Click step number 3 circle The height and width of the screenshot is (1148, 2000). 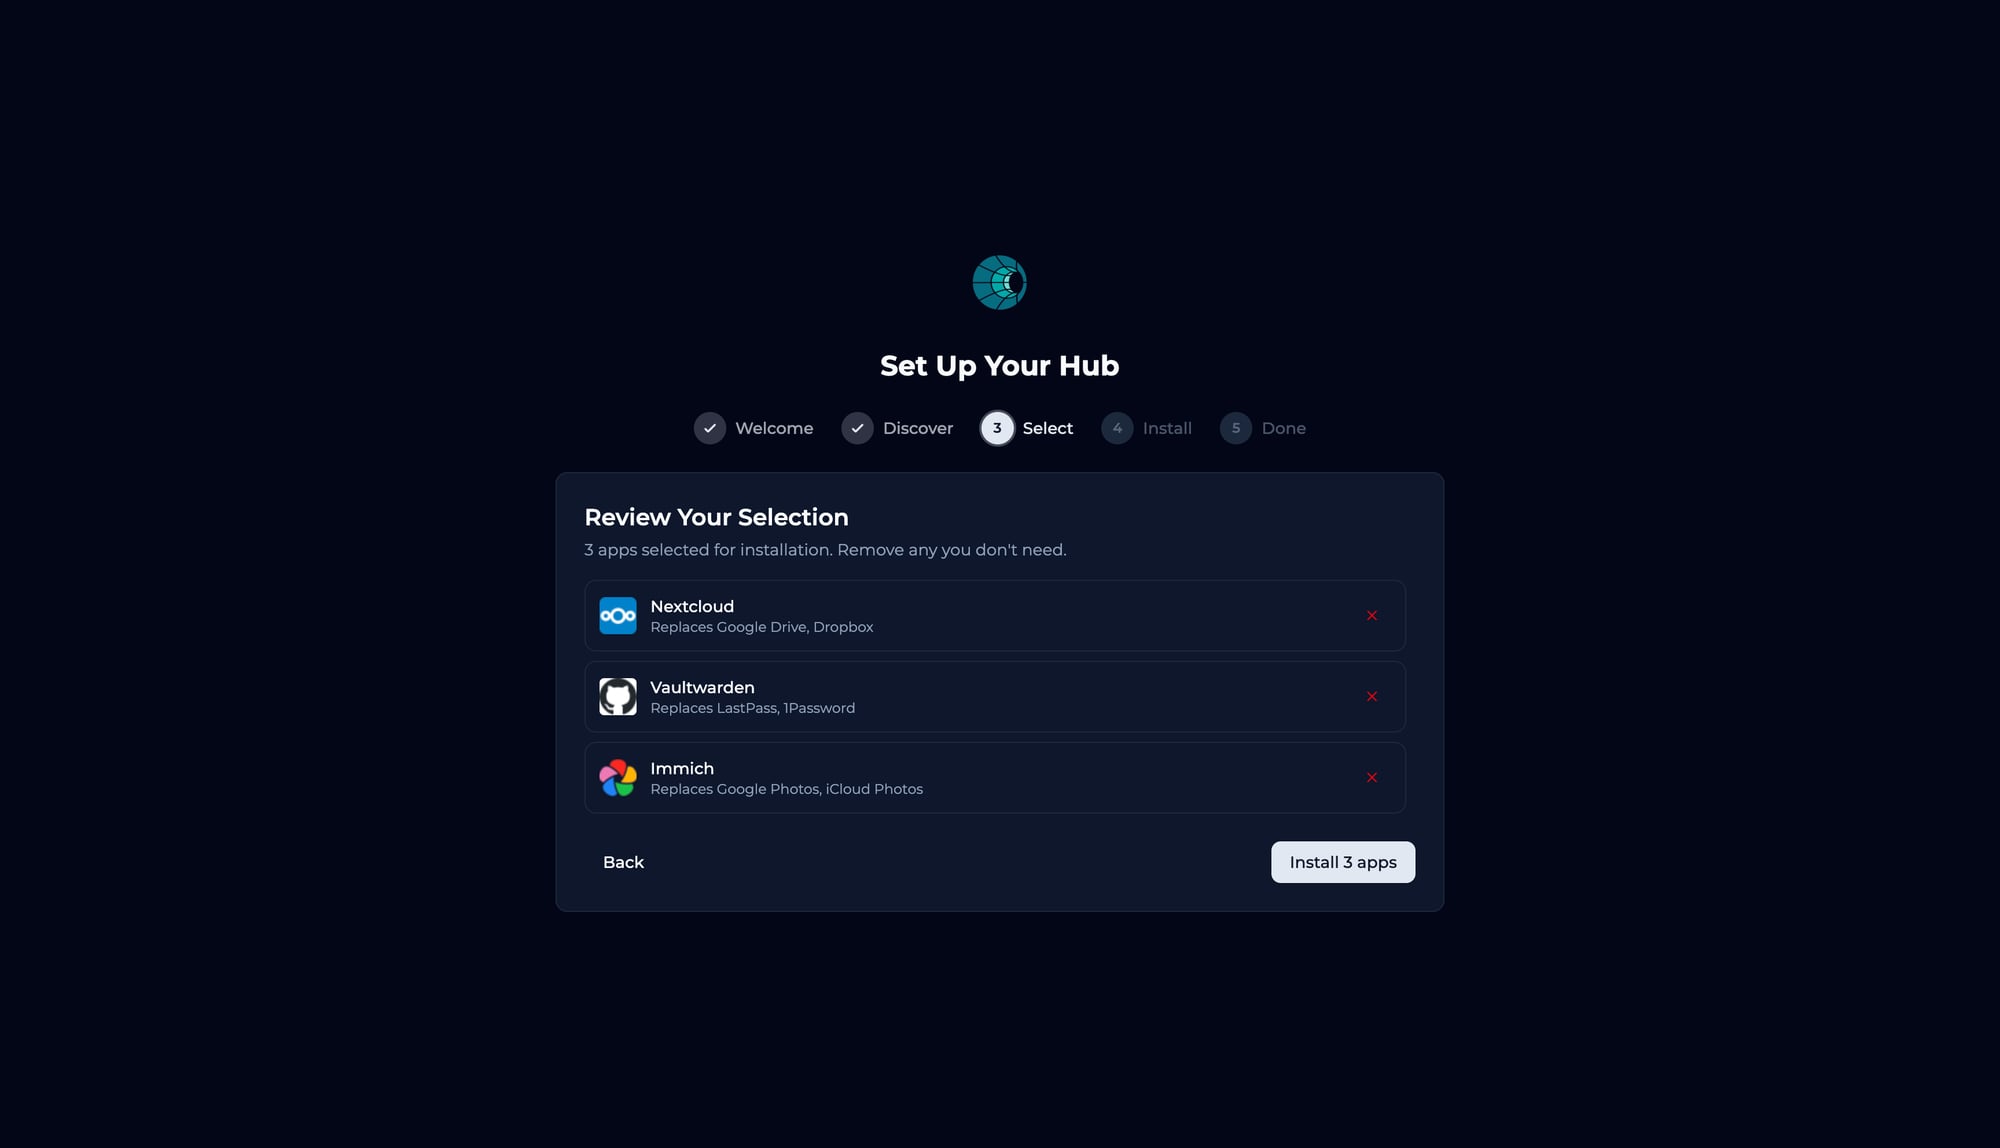[997, 428]
